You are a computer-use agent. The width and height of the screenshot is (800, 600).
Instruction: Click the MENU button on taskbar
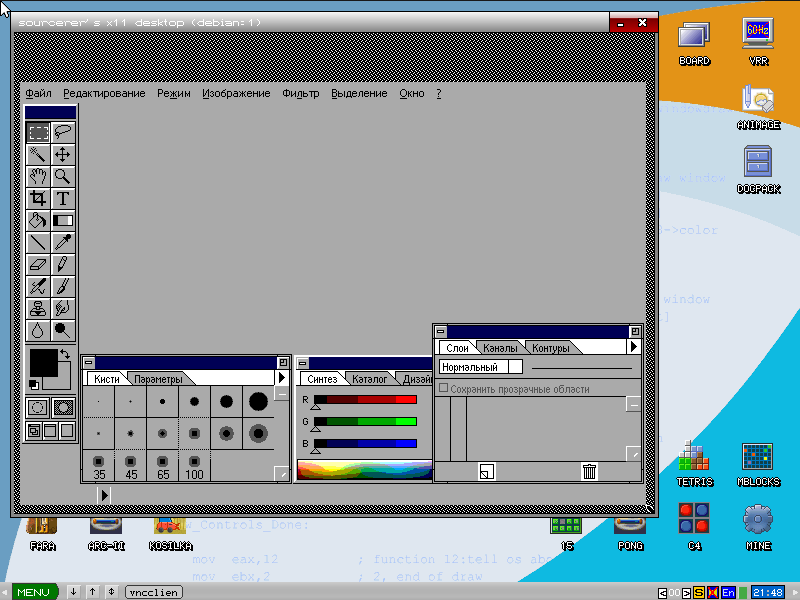pos(32,592)
